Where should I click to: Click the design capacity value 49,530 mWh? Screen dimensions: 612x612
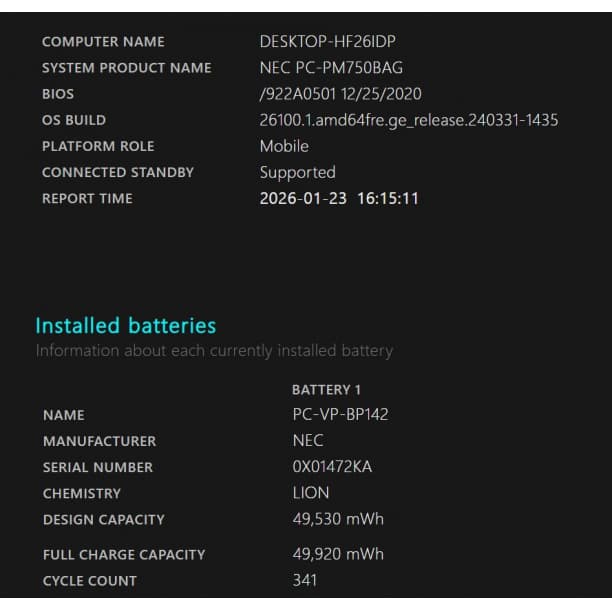338,519
